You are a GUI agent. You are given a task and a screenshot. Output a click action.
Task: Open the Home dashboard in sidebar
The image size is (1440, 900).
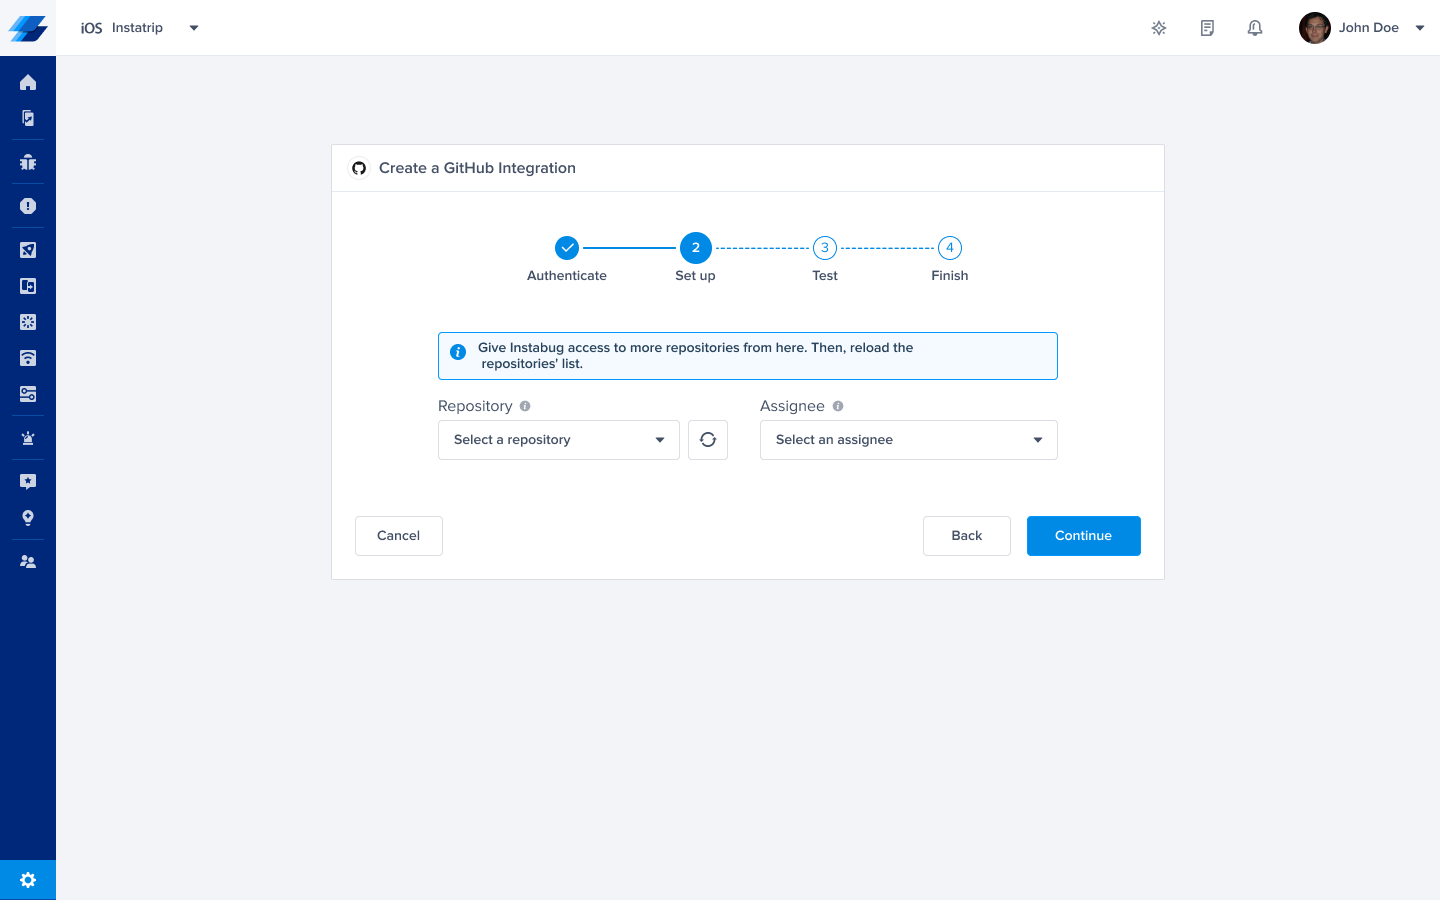[x=28, y=82]
